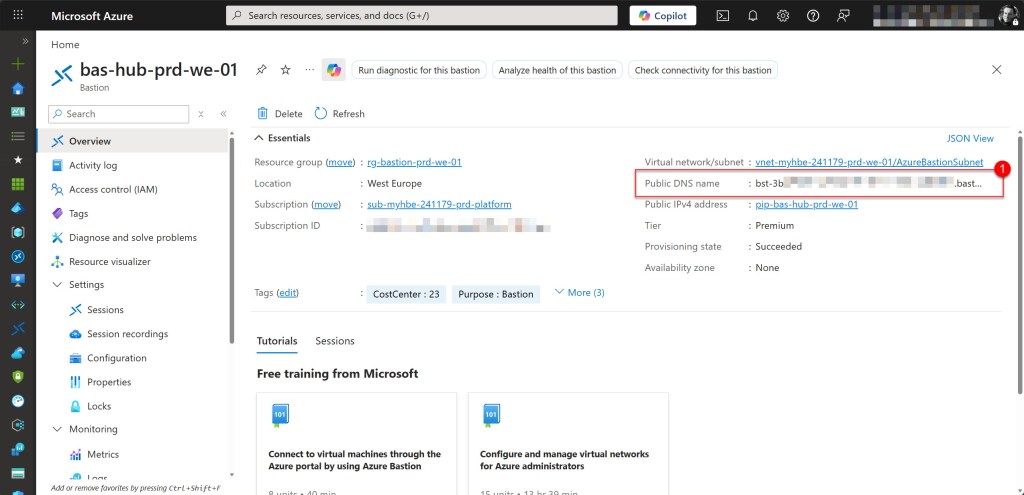Viewport: 1024px width, 495px height.
Task: Close the bastion blade with X
Action: click(x=996, y=70)
